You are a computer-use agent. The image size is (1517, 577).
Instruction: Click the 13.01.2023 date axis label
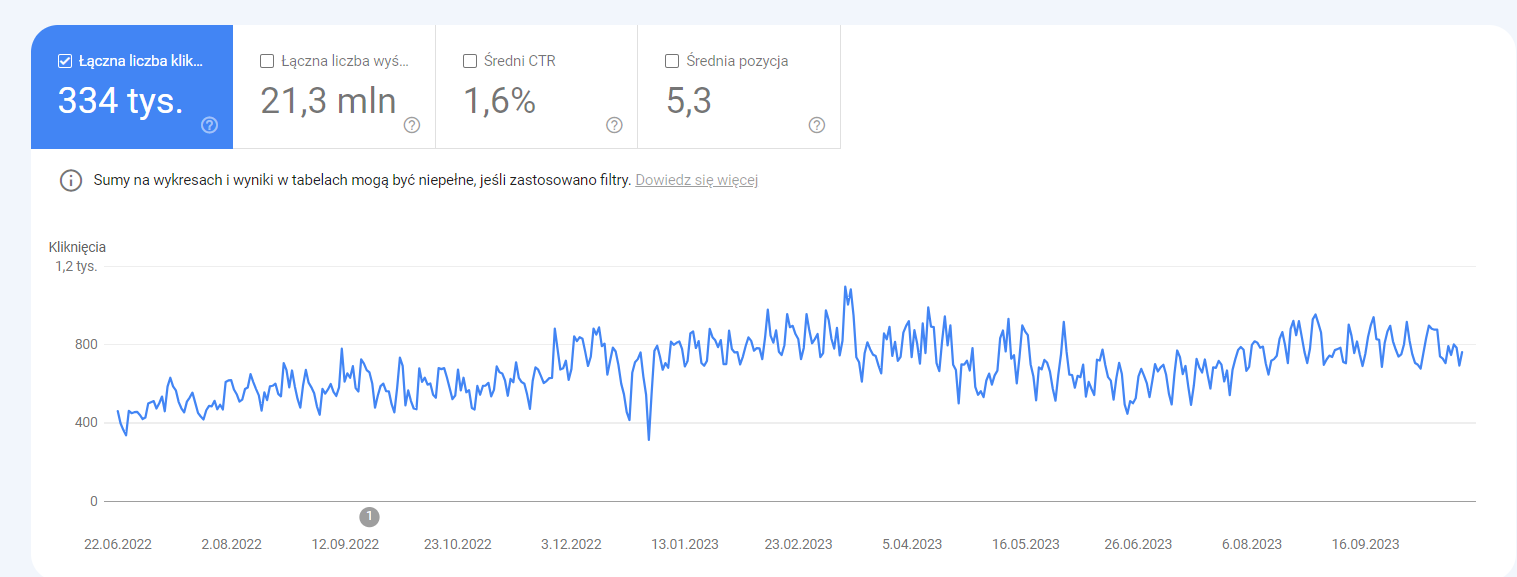pyautogui.click(x=685, y=544)
